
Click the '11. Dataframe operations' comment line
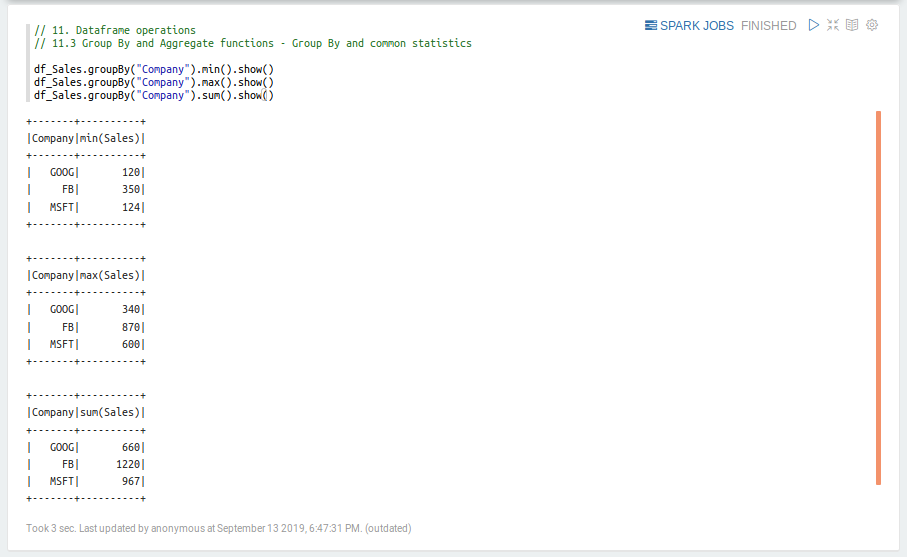[115, 30]
